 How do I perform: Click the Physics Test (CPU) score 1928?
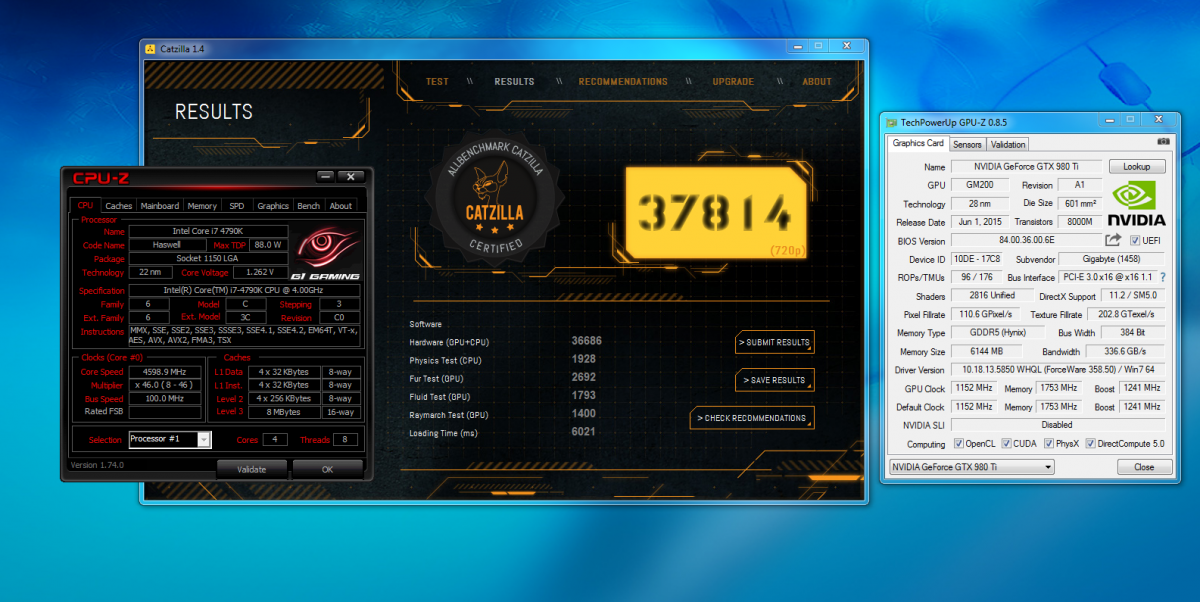(584, 360)
